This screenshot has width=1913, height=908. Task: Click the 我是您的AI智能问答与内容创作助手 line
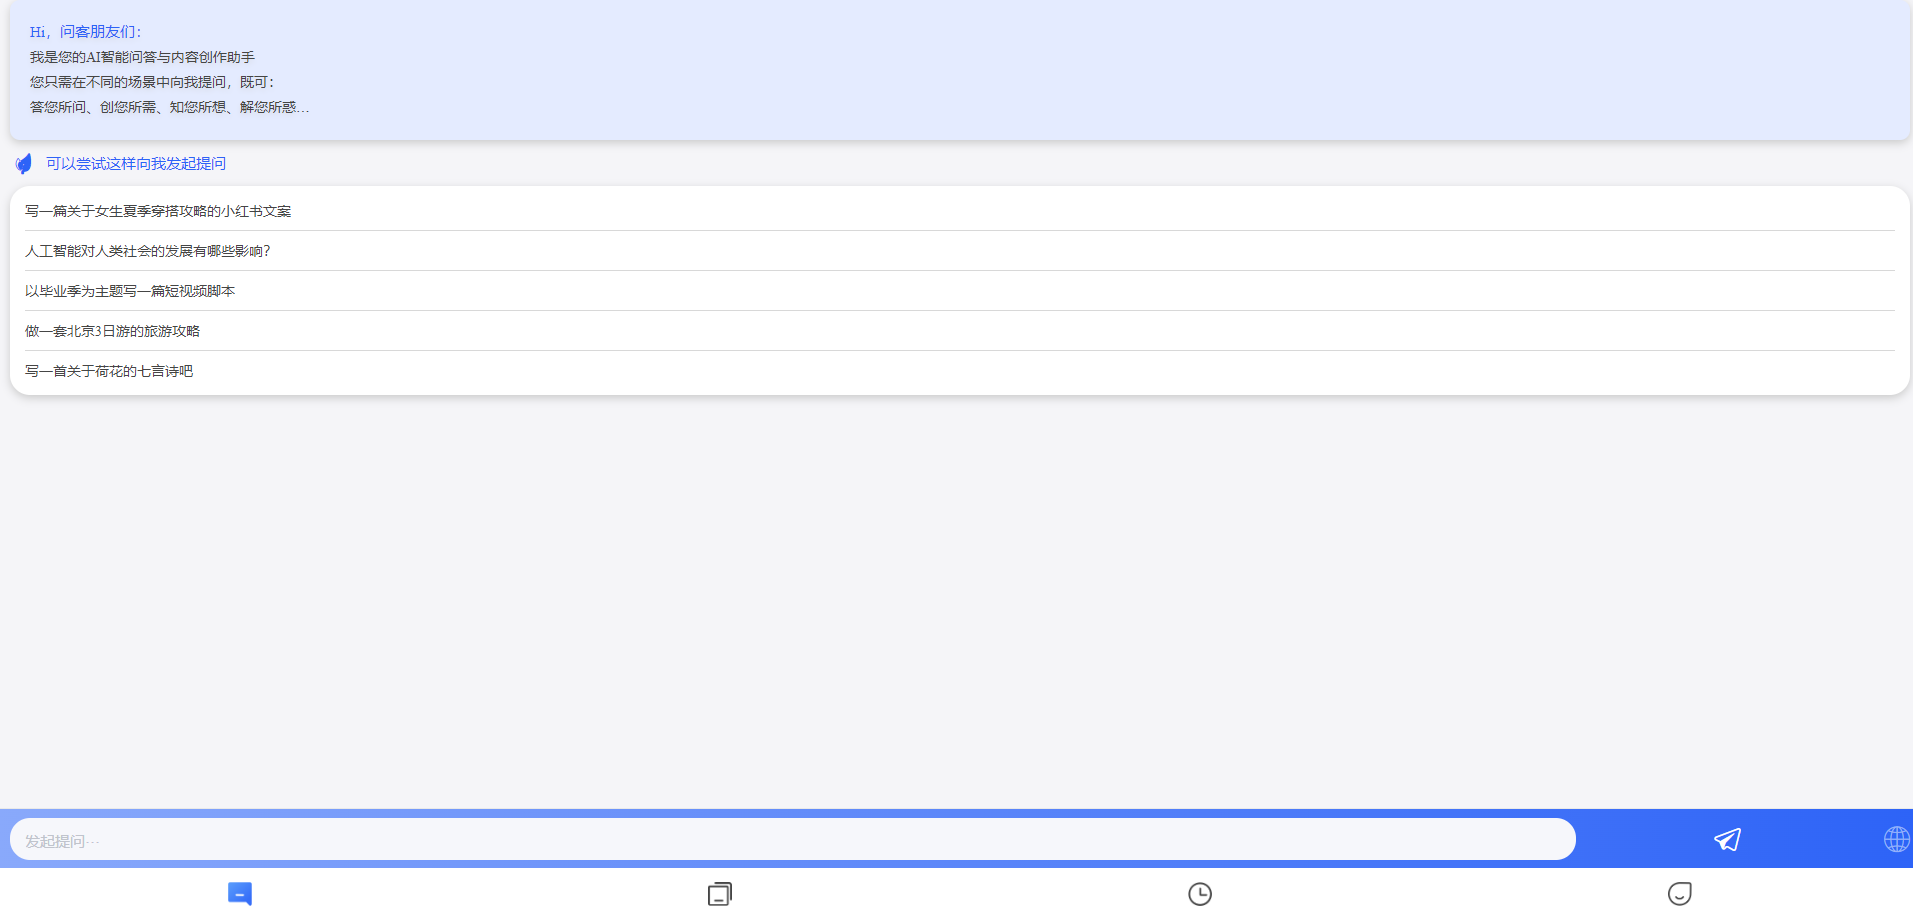142,57
